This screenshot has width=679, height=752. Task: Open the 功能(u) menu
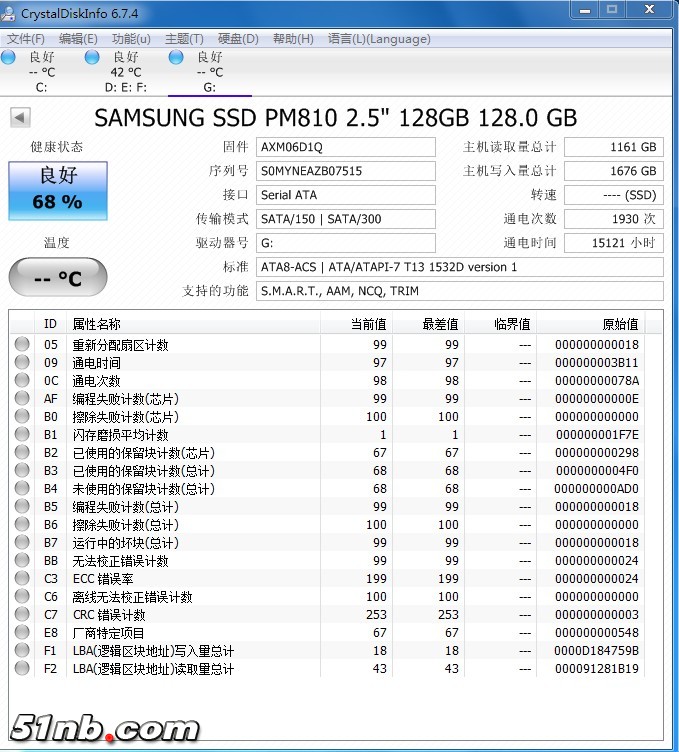[x=131, y=39]
